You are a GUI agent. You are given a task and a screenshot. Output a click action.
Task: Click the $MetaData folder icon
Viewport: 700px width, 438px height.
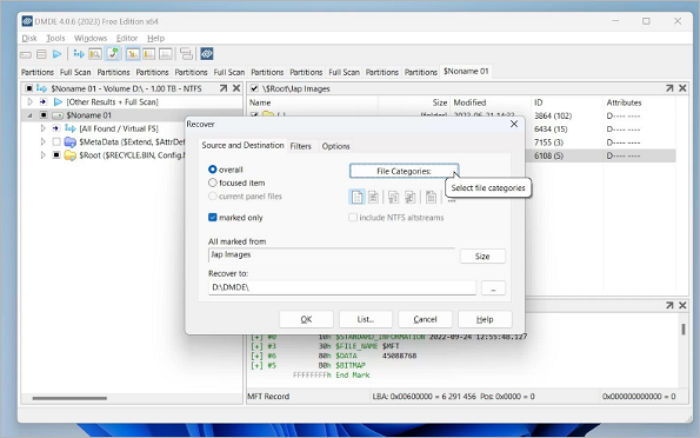[69, 142]
